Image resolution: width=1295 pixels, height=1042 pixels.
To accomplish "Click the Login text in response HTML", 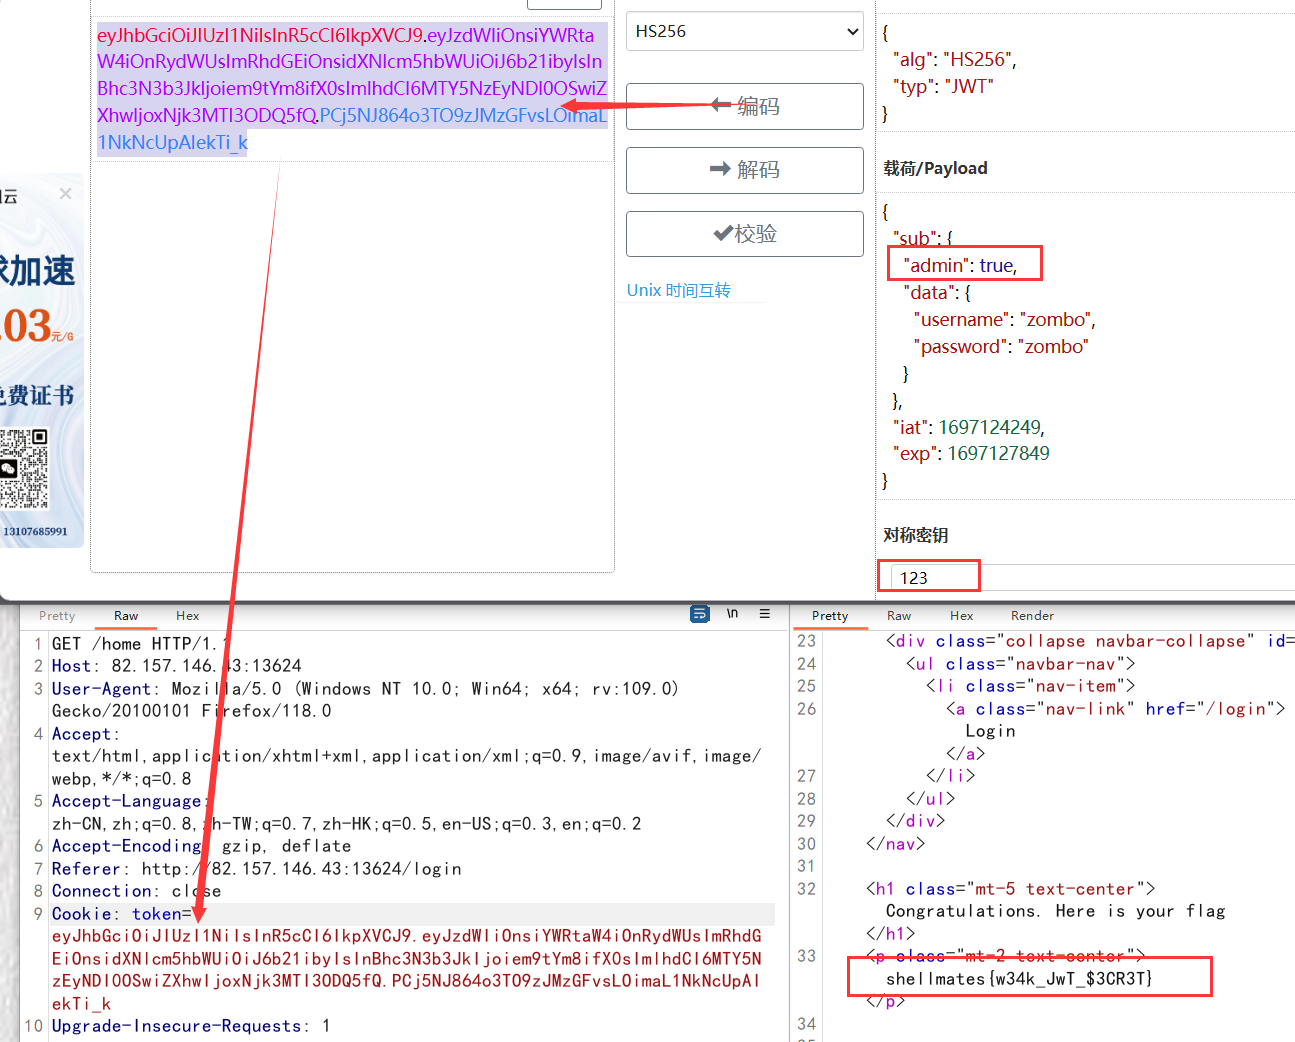I will tap(990, 731).
